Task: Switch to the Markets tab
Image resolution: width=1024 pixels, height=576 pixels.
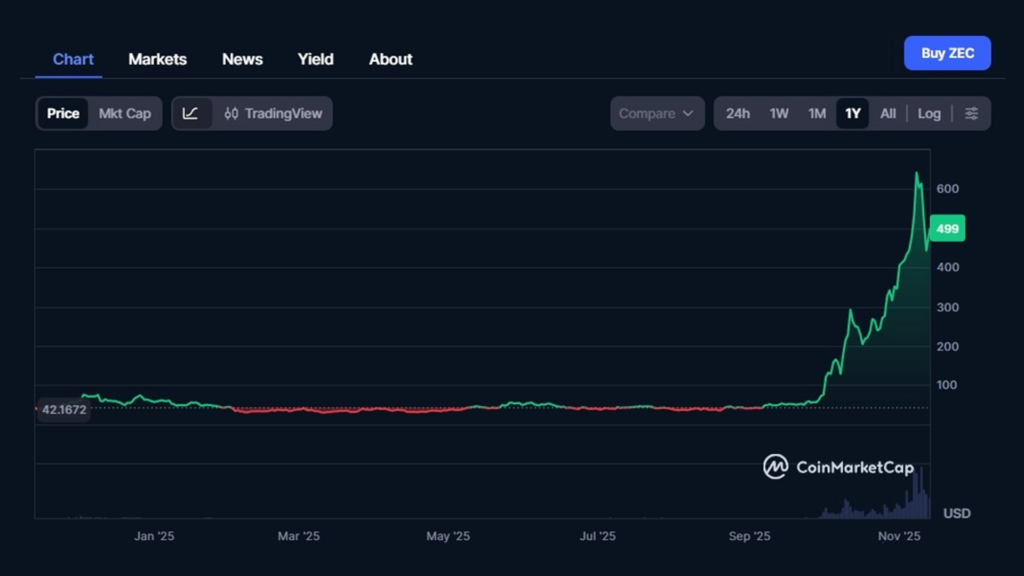Action: (157, 59)
